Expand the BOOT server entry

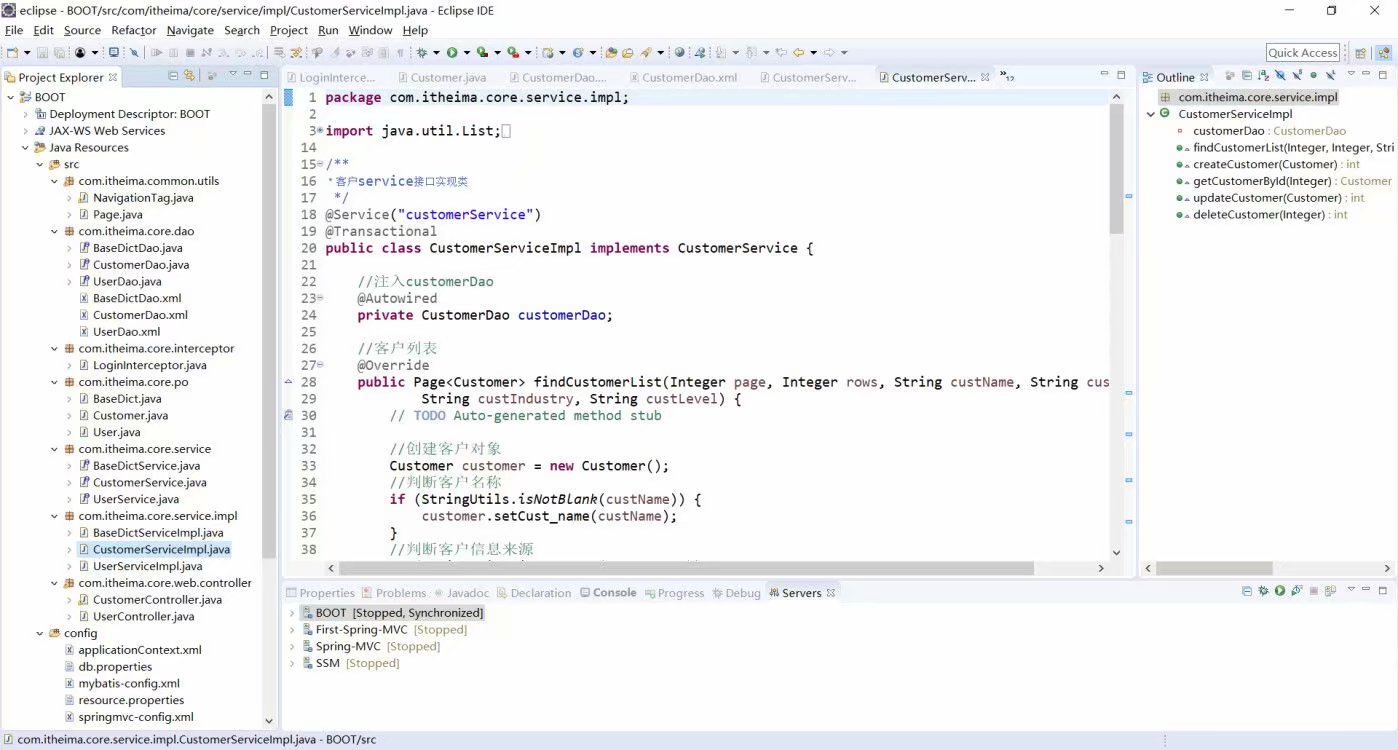292,613
